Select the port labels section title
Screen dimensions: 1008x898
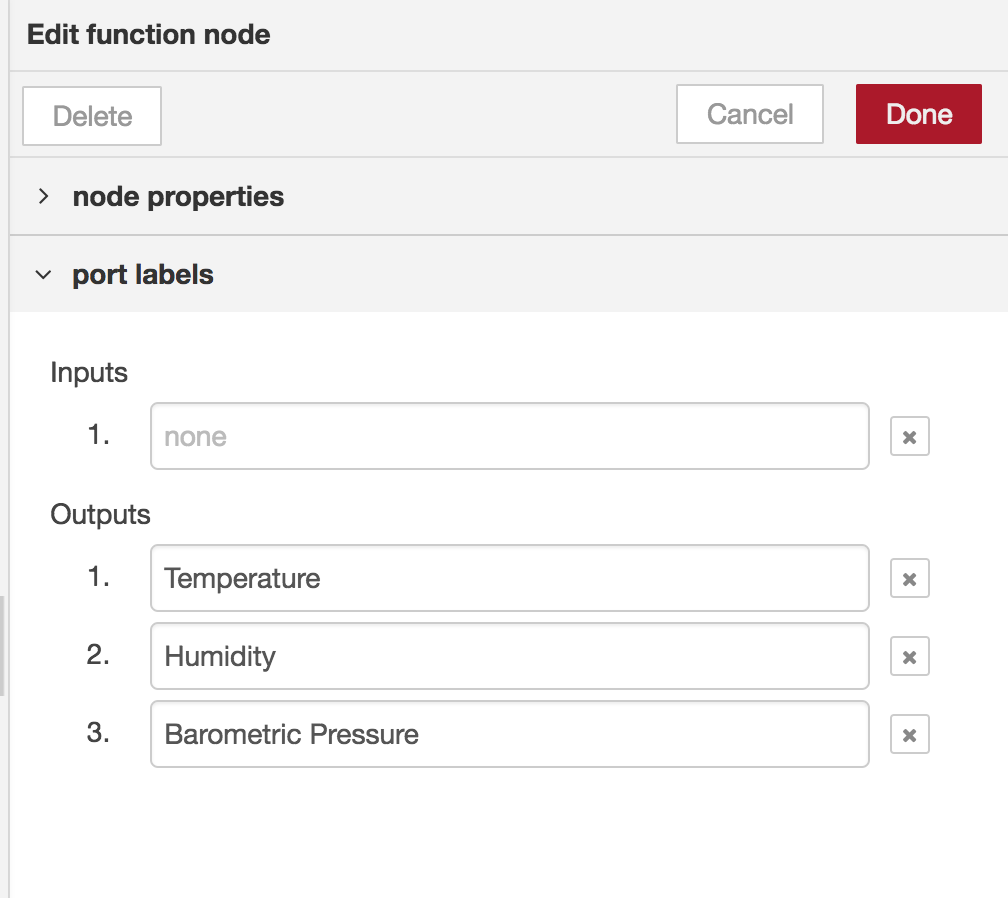141,274
